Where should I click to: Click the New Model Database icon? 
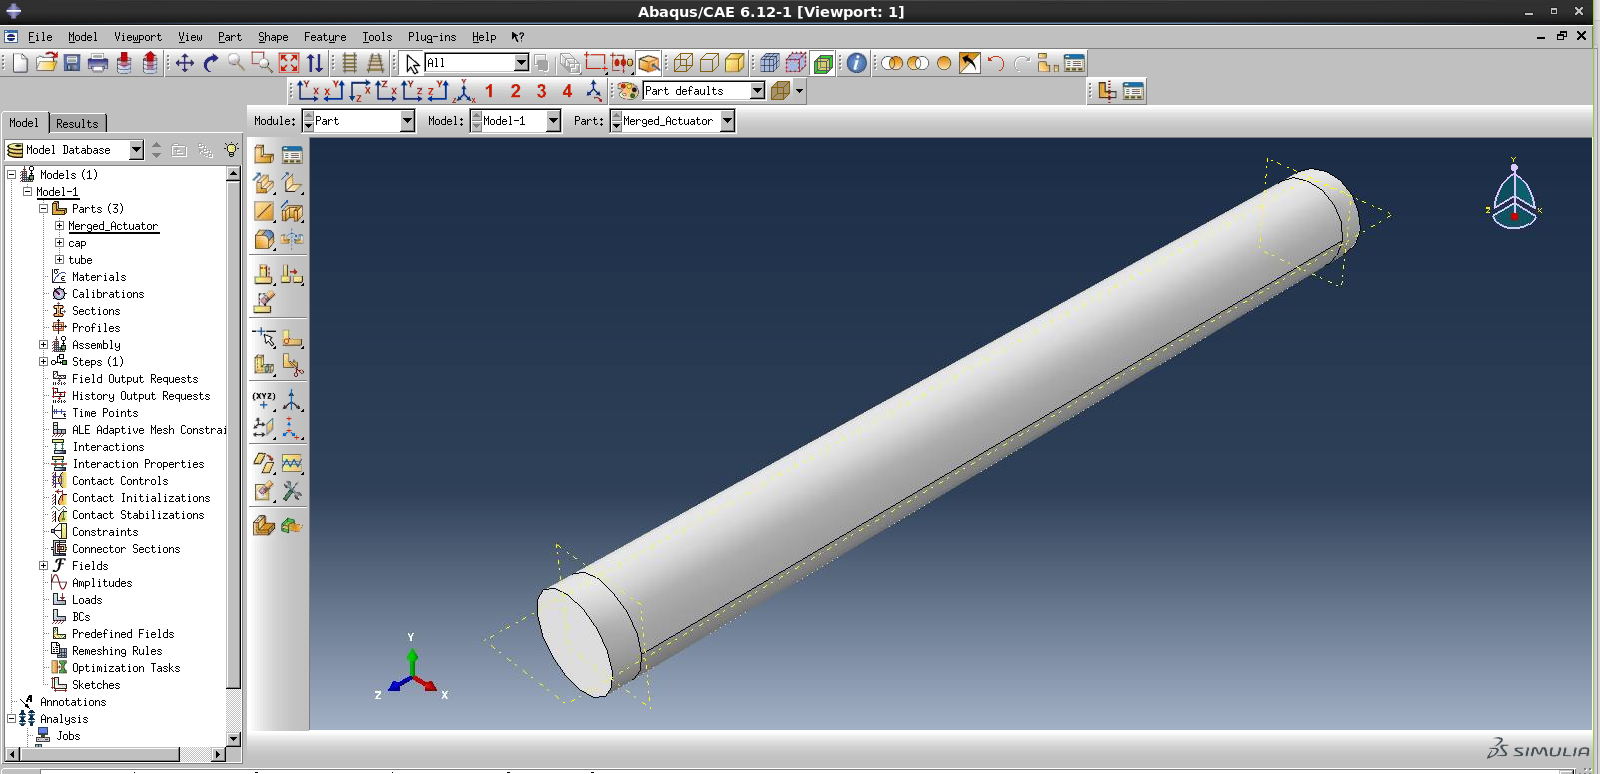tap(19, 63)
